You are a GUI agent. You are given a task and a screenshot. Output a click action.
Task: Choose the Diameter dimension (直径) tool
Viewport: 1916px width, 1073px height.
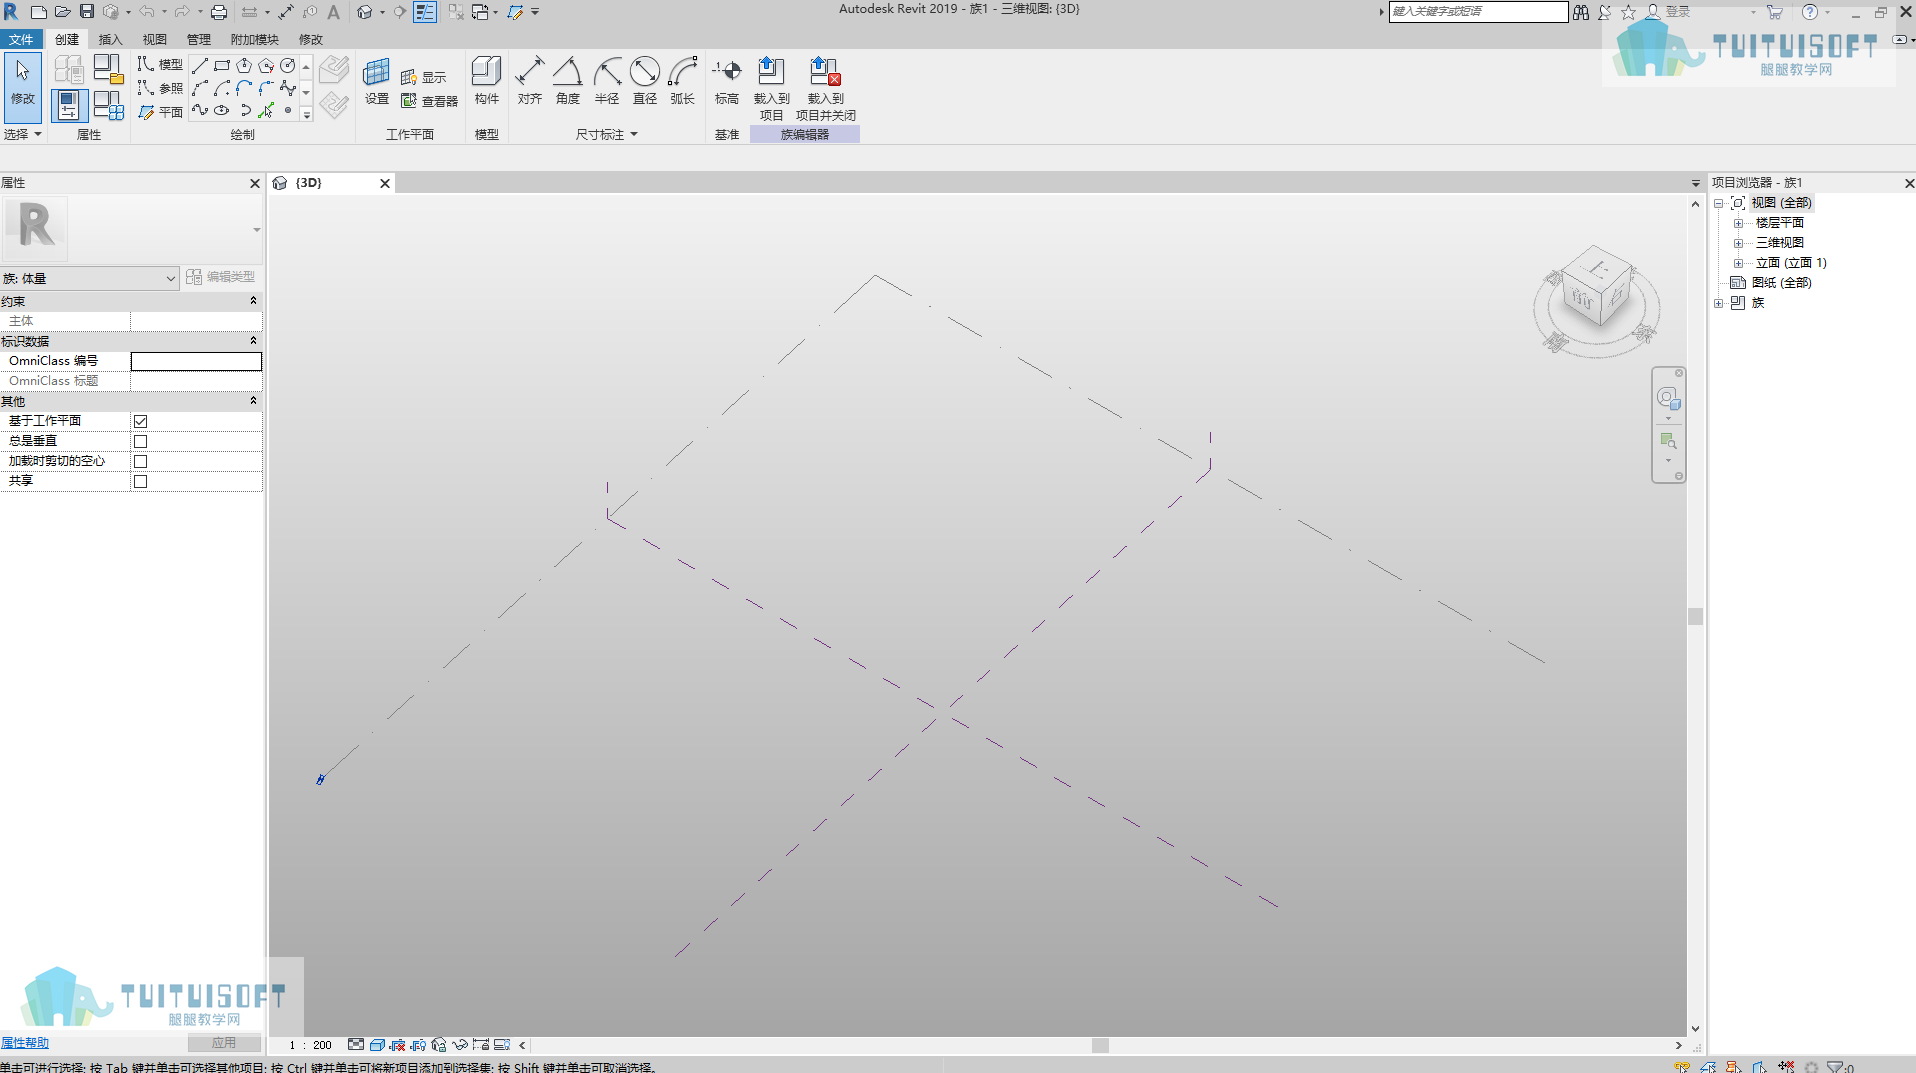(645, 82)
